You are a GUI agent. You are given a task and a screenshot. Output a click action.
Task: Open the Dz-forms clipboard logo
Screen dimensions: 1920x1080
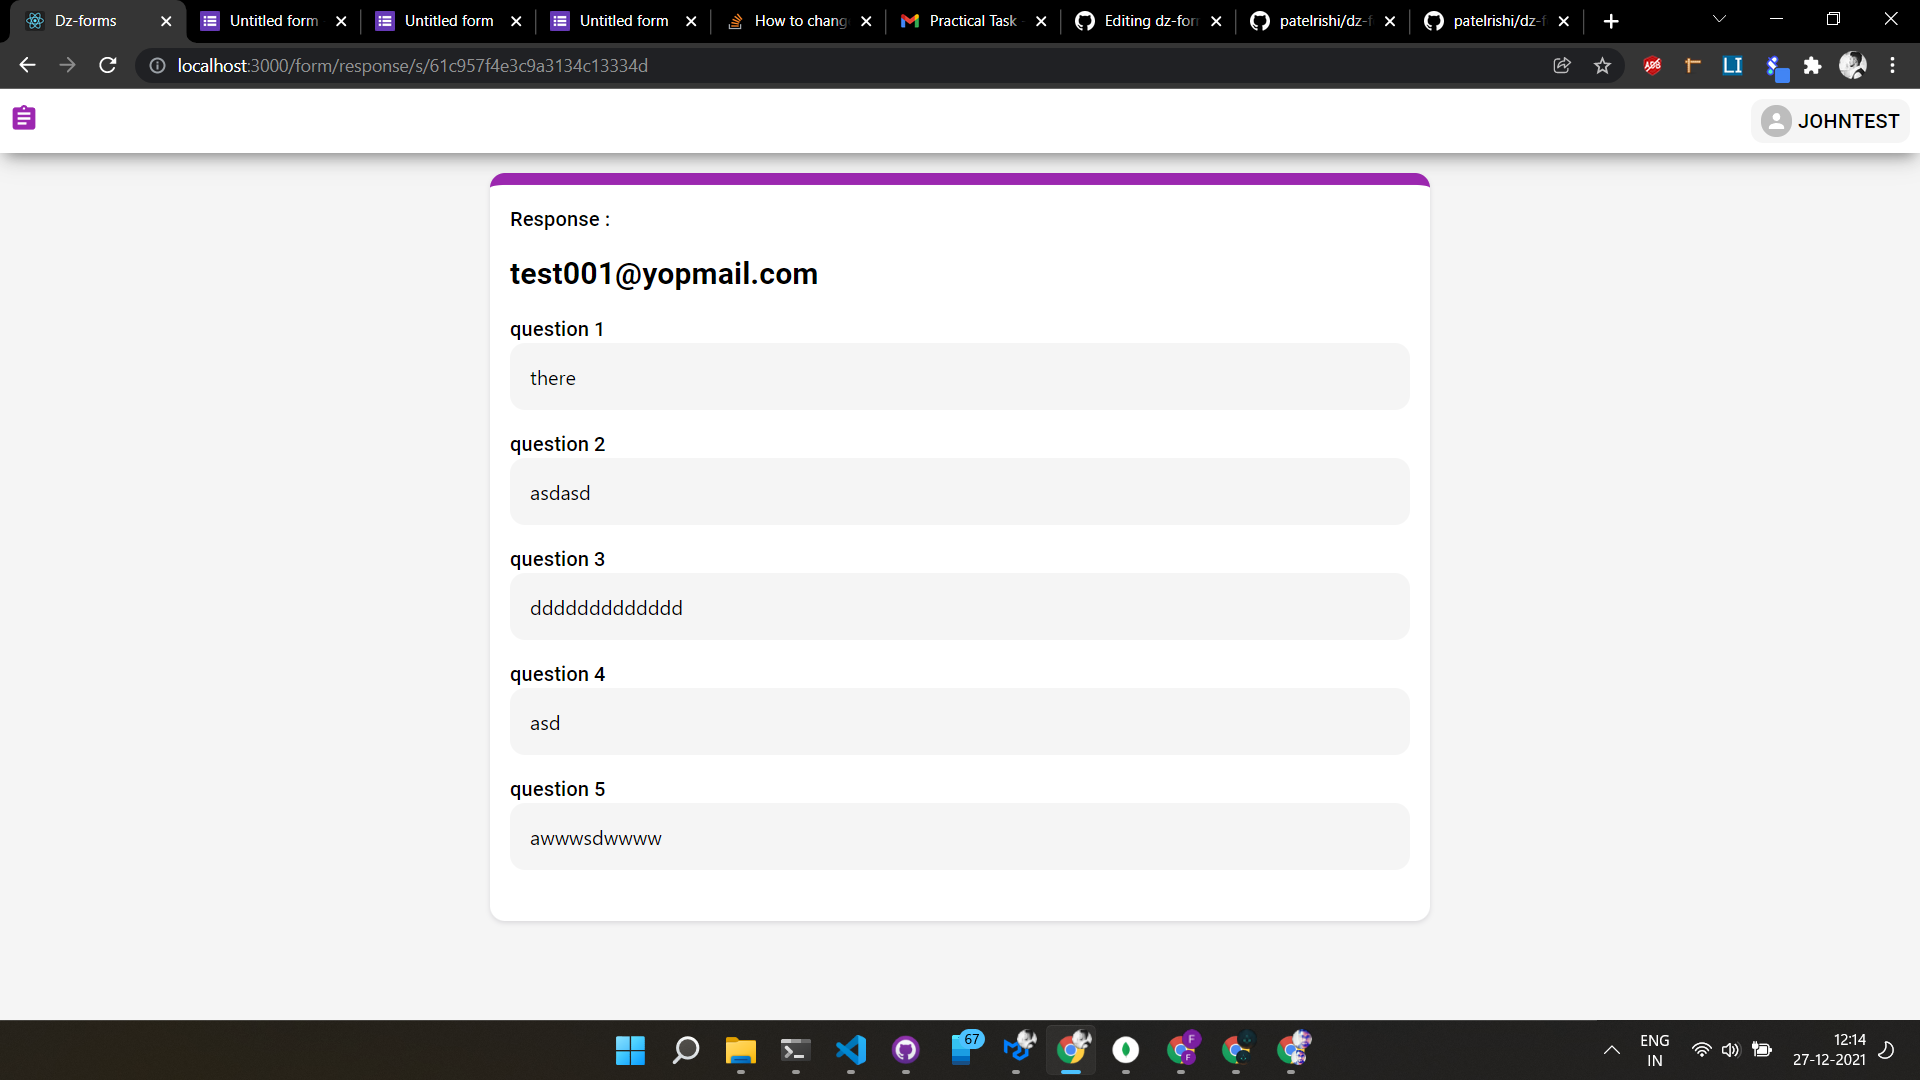(24, 117)
